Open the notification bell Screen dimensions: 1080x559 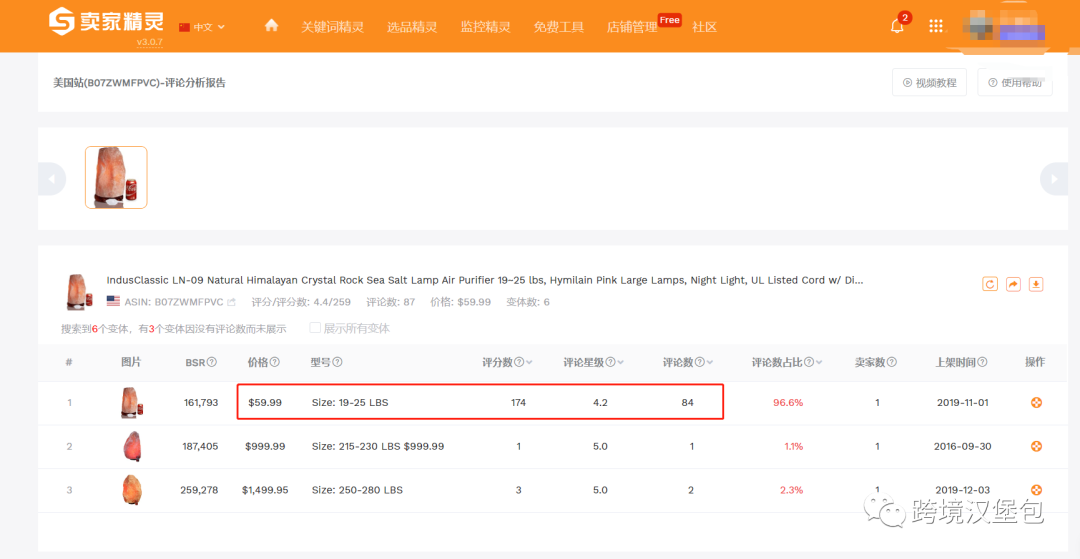897,26
